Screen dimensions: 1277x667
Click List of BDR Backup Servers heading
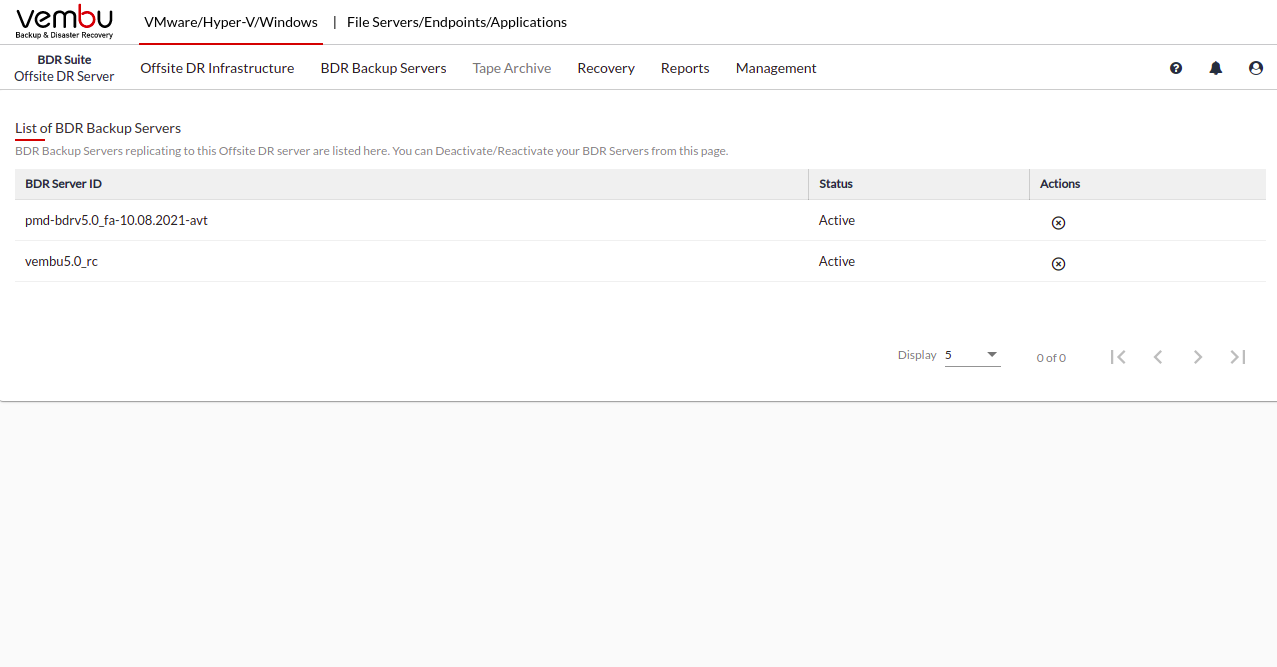coord(98,128)
